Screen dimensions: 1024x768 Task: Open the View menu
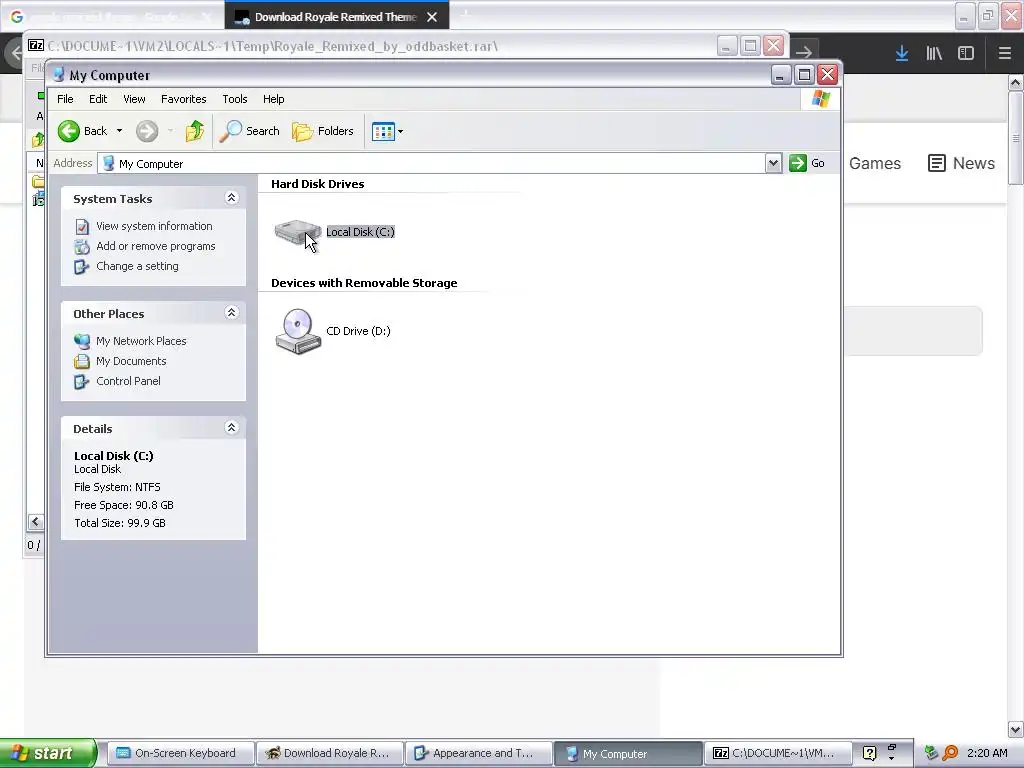(134, 99)
